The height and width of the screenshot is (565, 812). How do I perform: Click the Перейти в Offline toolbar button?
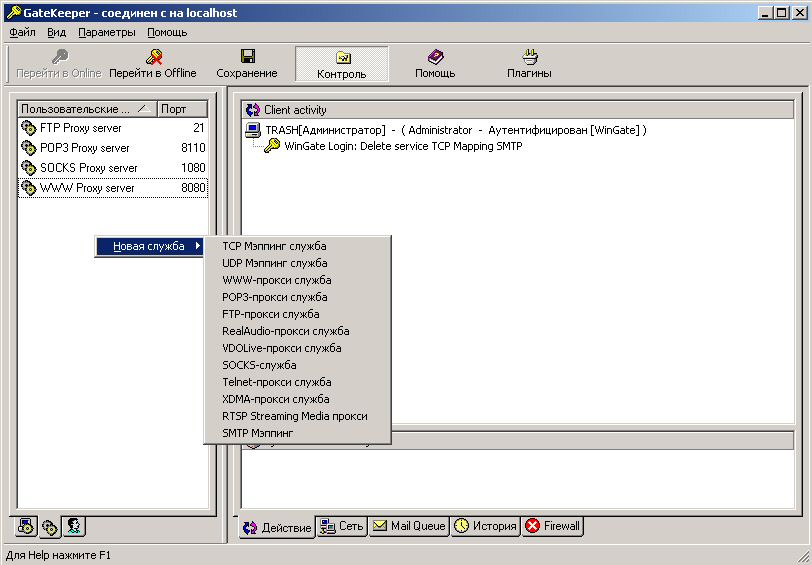pyautogui.click(x=153, y=64)
